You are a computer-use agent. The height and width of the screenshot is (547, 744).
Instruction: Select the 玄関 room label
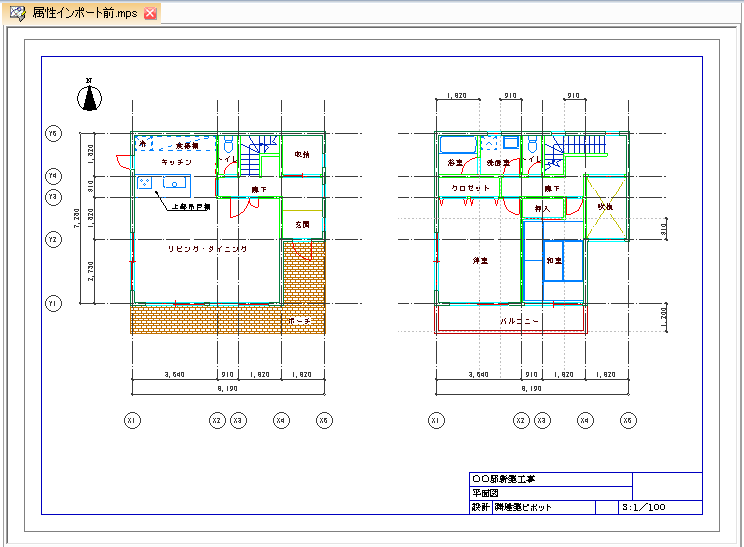(302, 224)
